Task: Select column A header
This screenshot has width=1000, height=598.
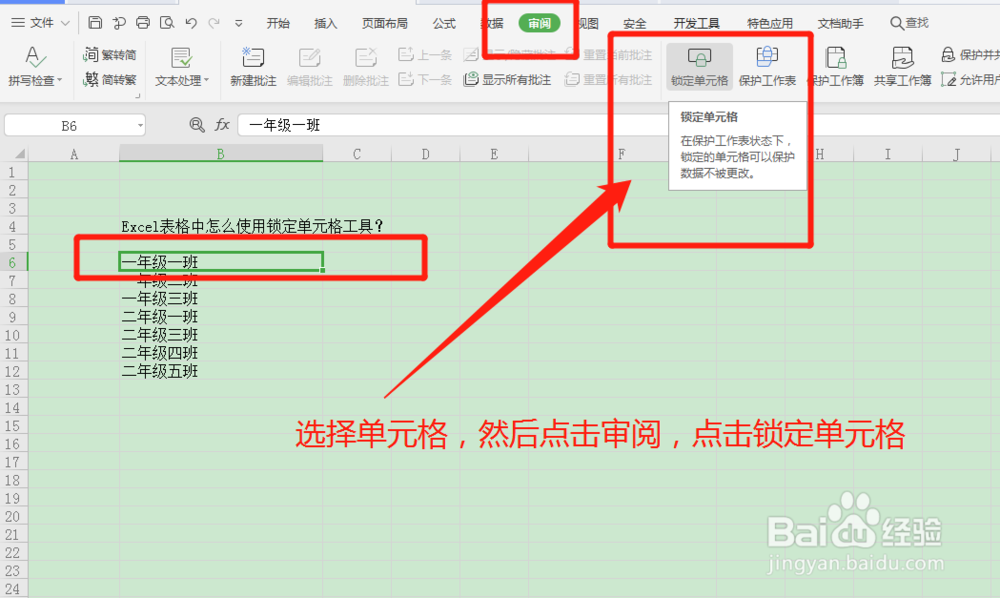Action: tap(74, 154)
